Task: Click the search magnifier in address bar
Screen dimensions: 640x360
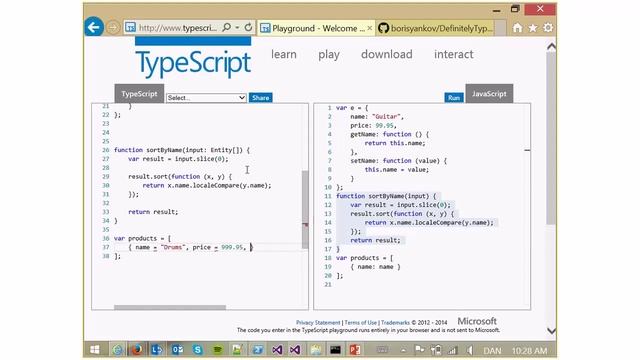Action: (227, 27)
